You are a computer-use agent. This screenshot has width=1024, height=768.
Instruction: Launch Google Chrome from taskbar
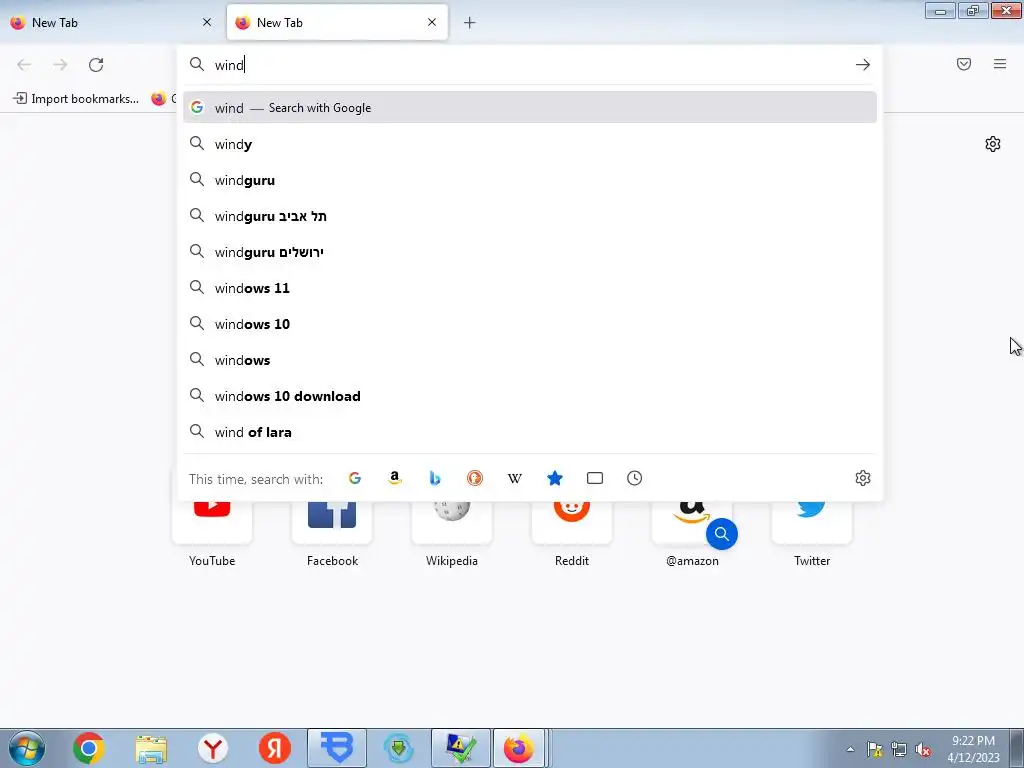pos(89,748)
